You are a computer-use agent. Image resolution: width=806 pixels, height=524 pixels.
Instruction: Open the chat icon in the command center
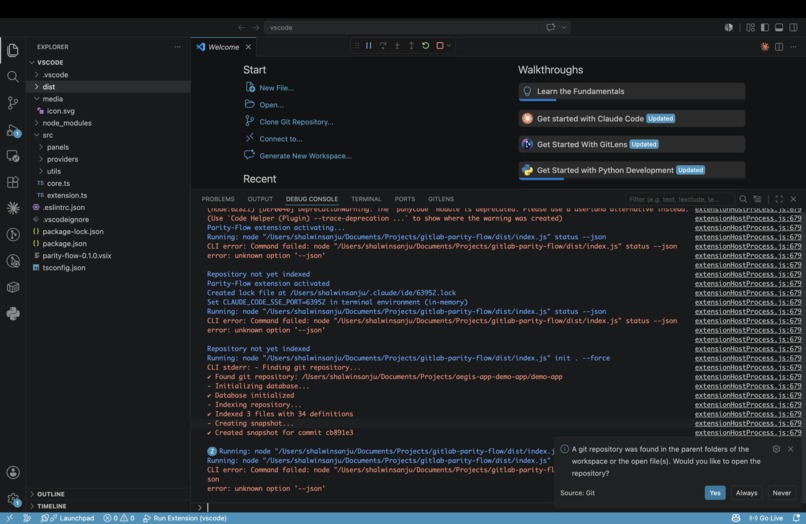coord(551,27)
